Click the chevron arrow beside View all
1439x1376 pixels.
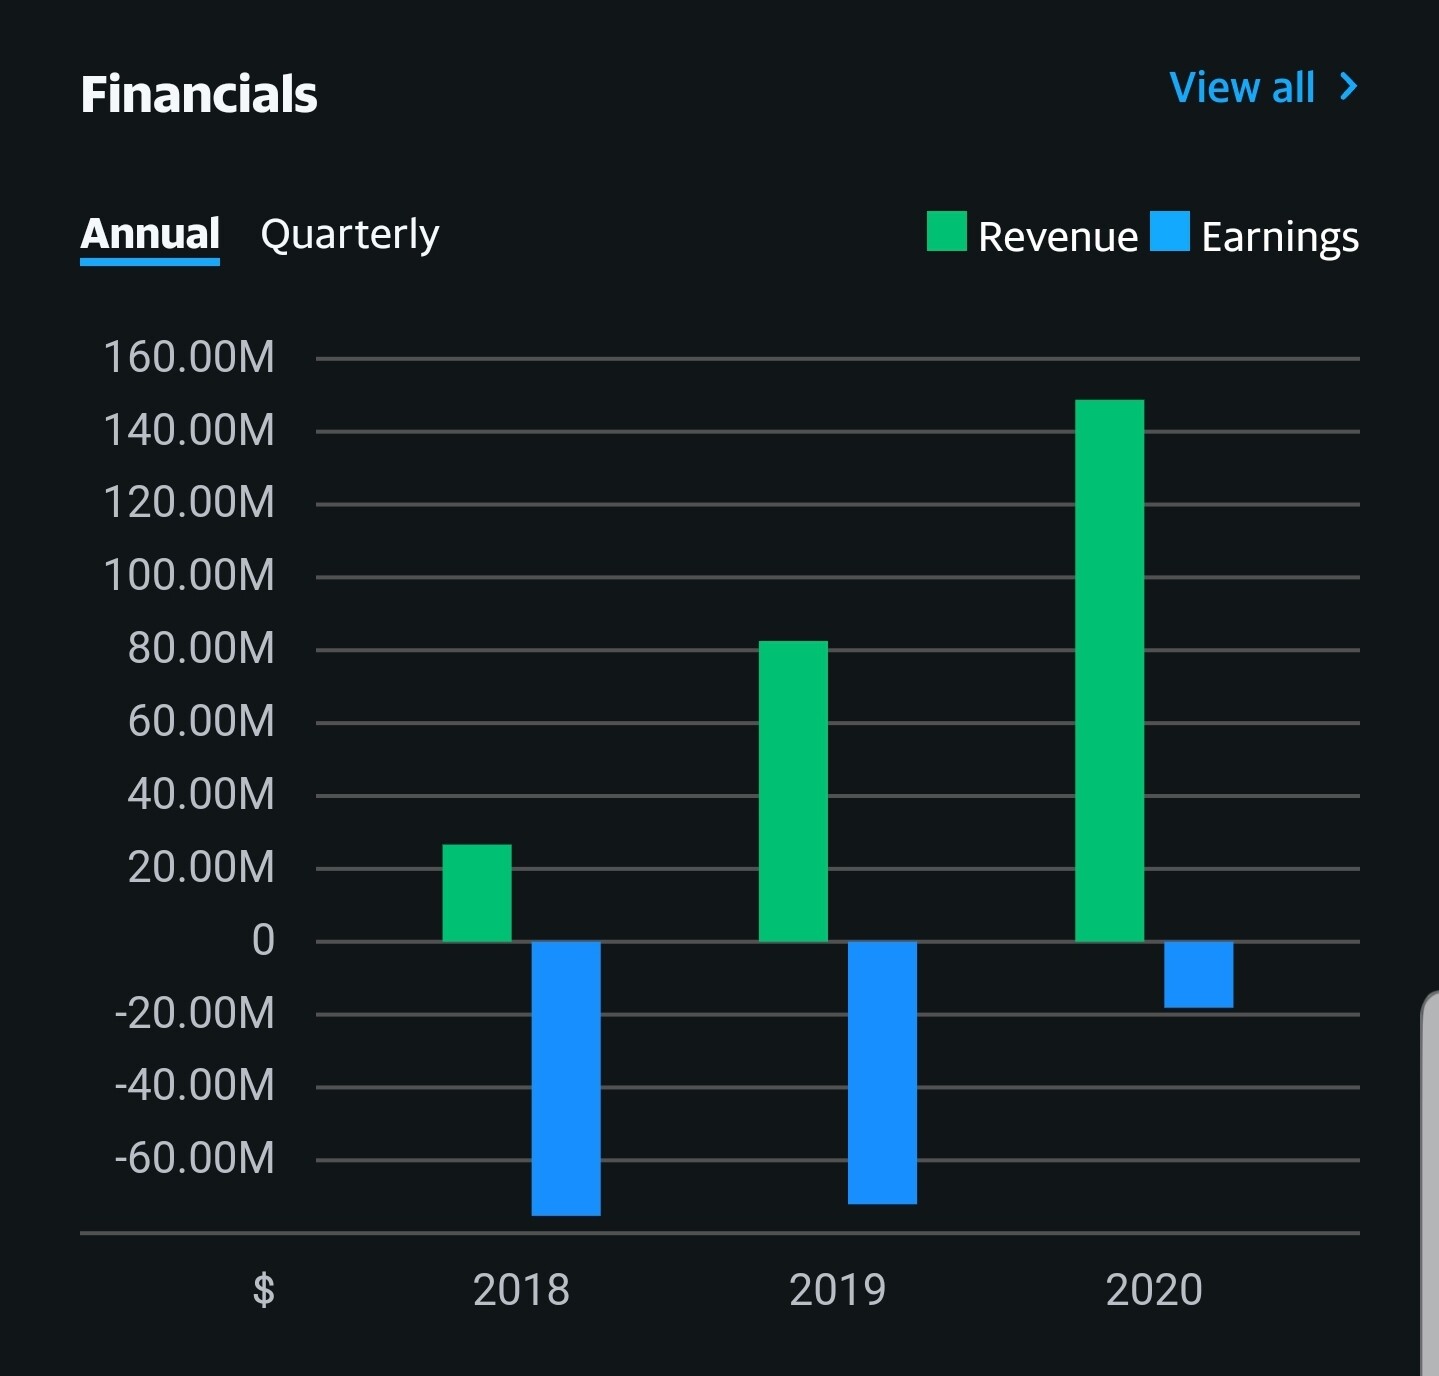[1346, 88]
